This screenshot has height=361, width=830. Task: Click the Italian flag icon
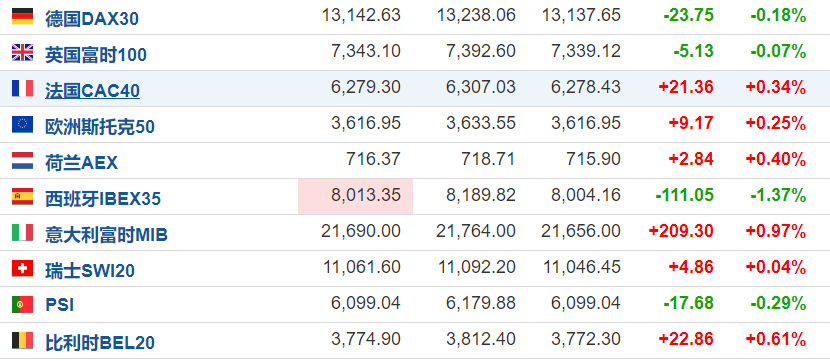[22, 233]
